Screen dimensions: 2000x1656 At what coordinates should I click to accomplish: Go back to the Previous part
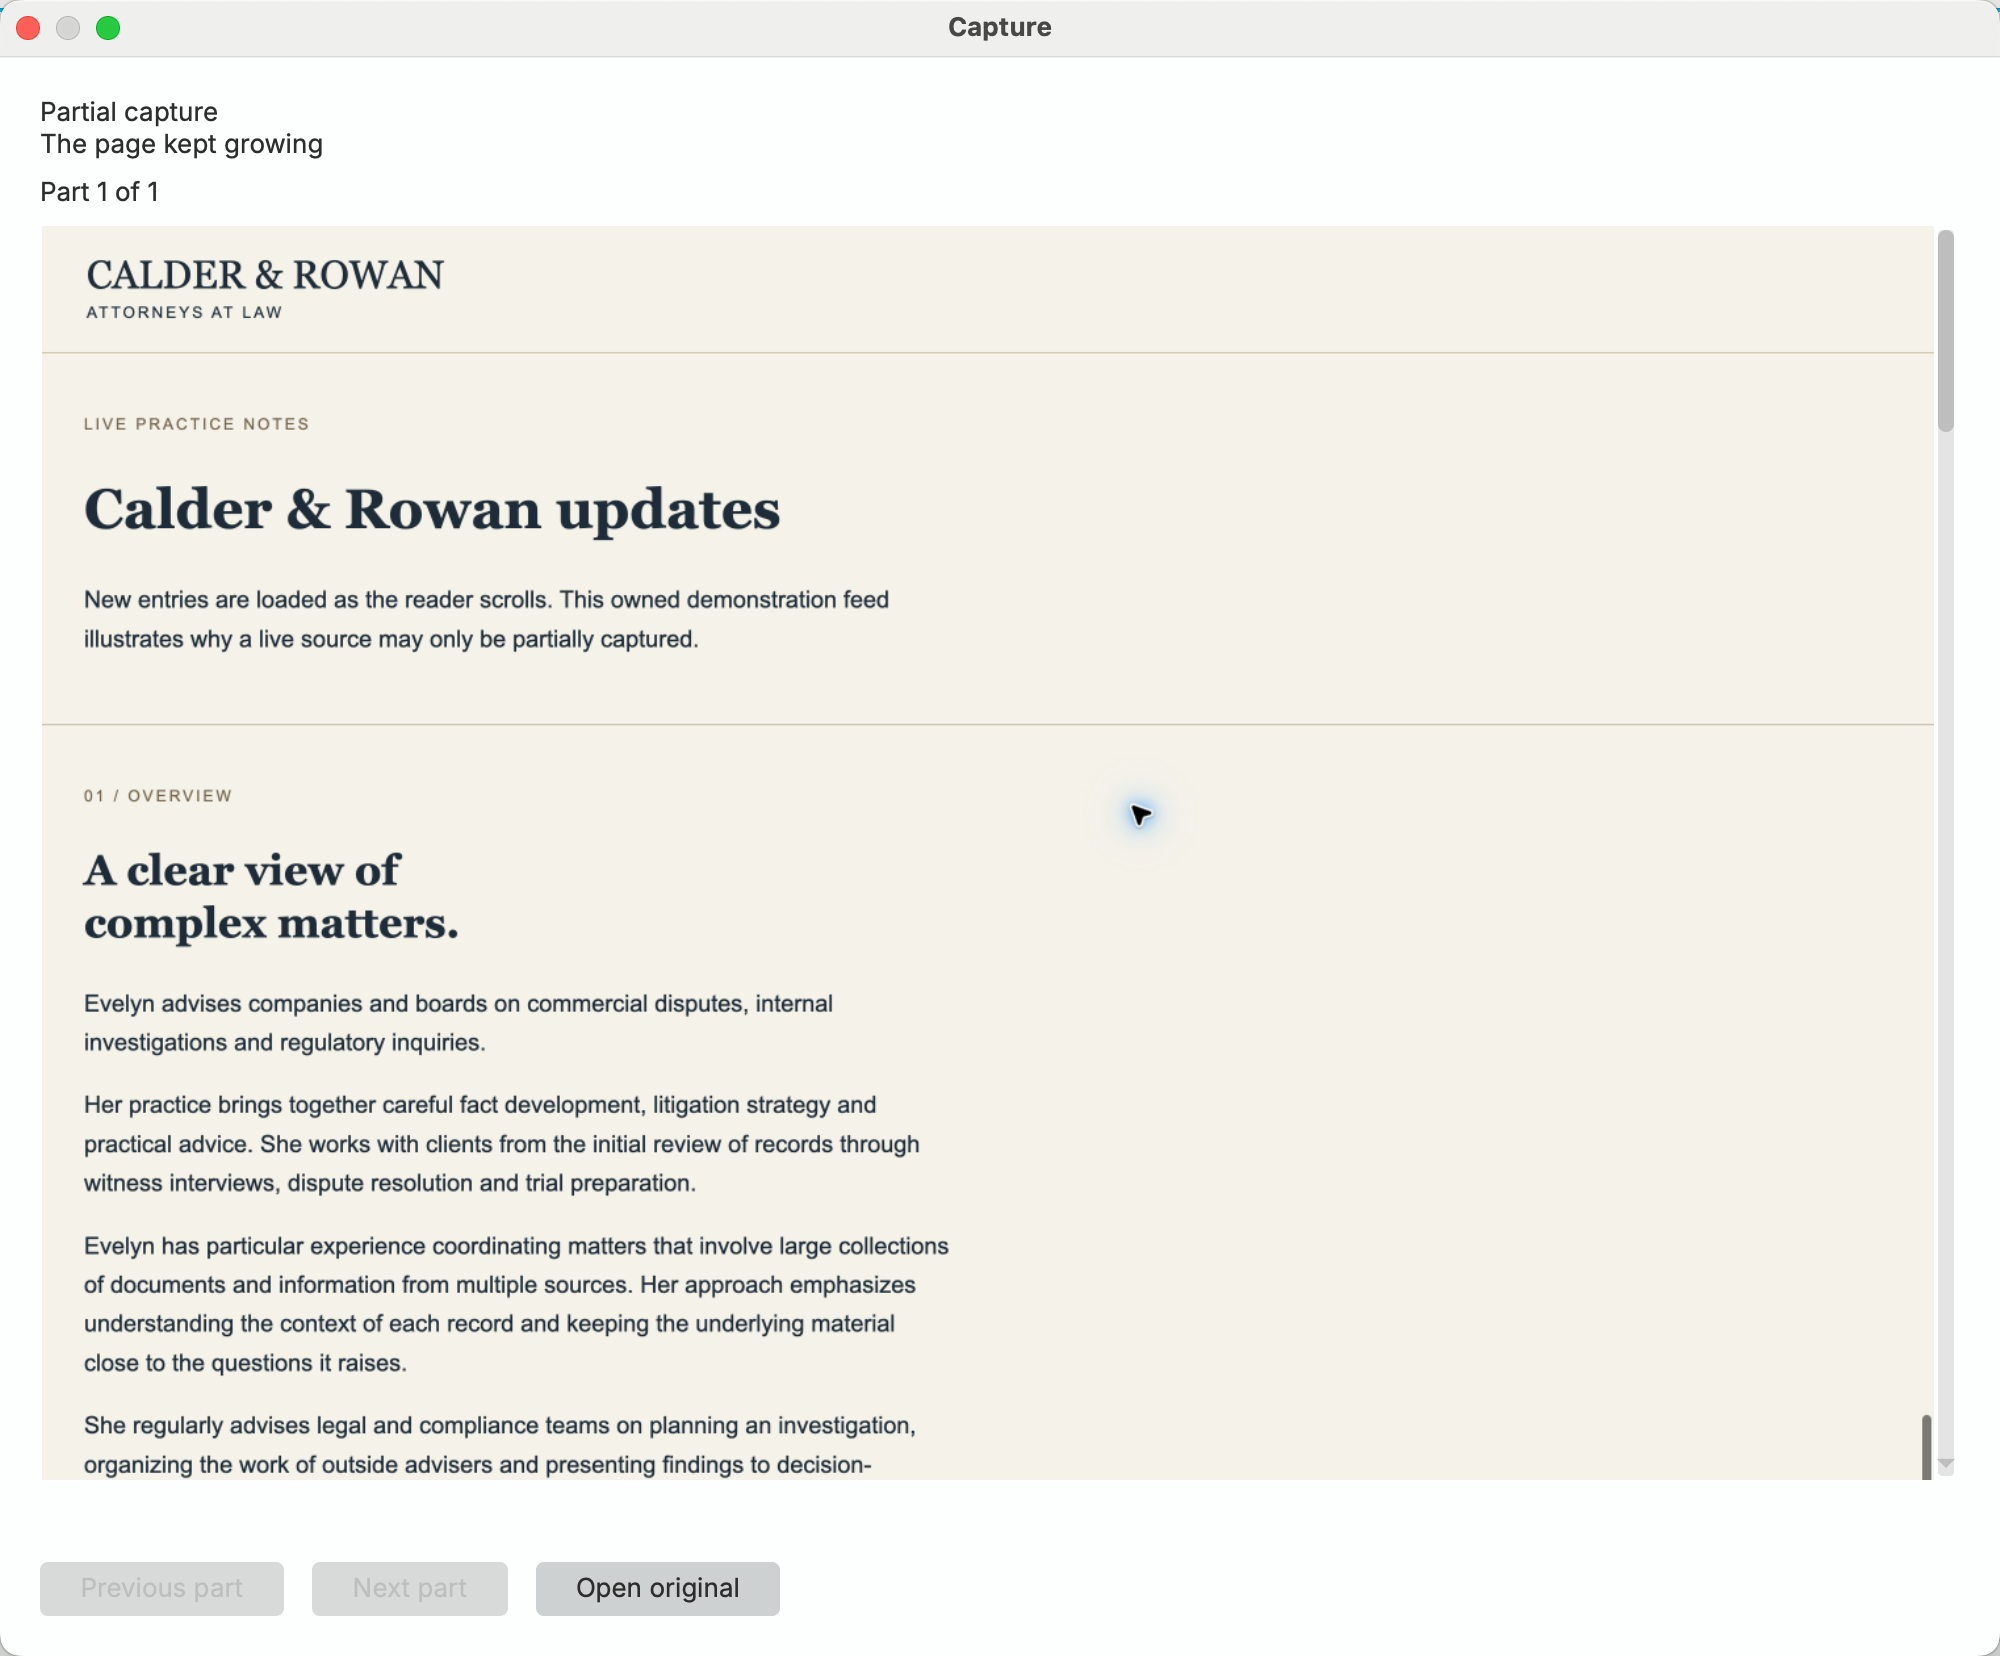162,1588
